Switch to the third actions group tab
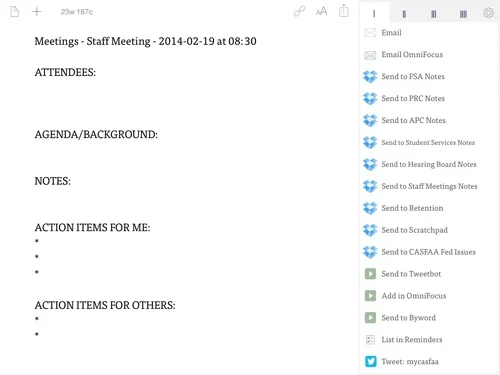Image resolution: width=500 pixels, height=375 pixels. (x=434, y=14)
